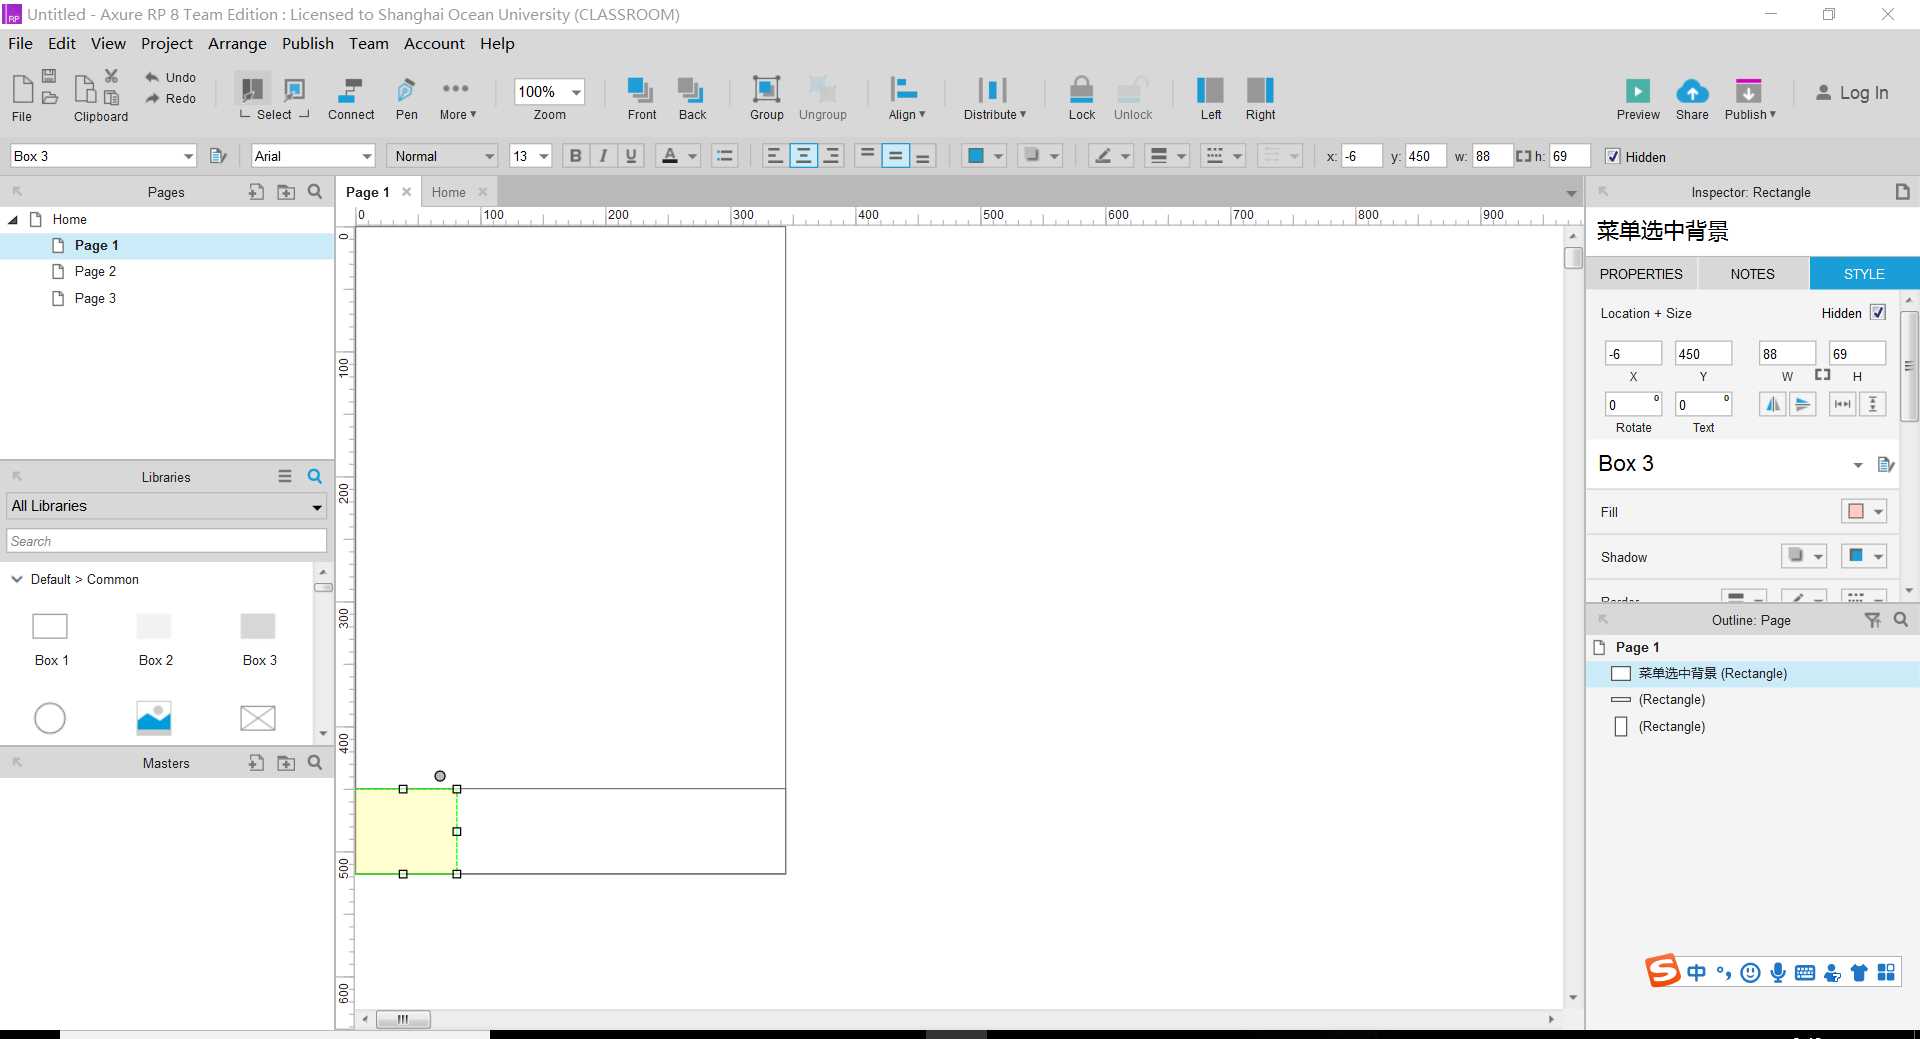The image size is (1920, 1039).
Task: Select the Placeholder widget in library
Action: click(x=258, y=718)
